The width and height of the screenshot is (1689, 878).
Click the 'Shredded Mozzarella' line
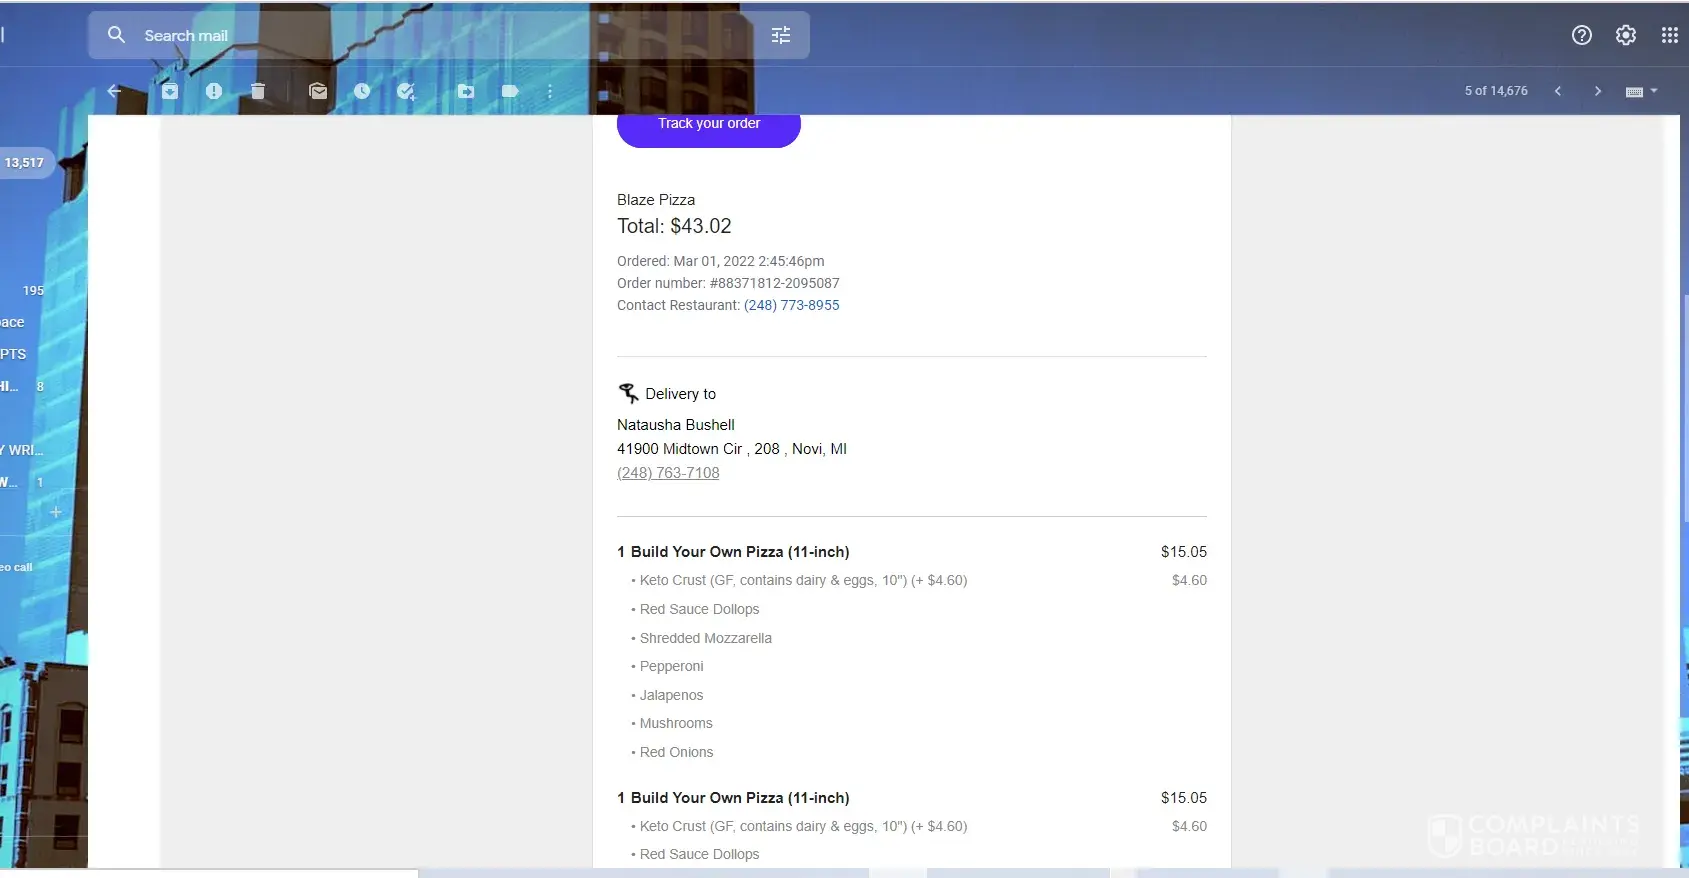706,638
